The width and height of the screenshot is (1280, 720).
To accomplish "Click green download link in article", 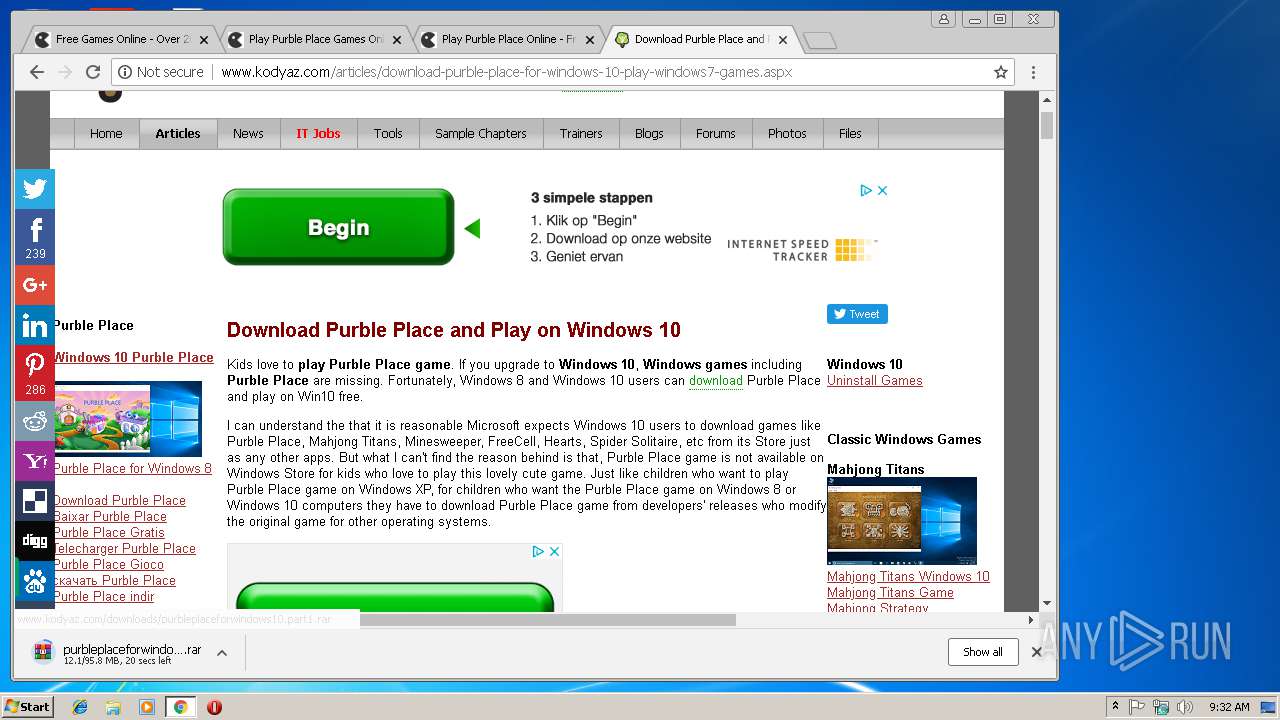I will [x=716, y=380].
